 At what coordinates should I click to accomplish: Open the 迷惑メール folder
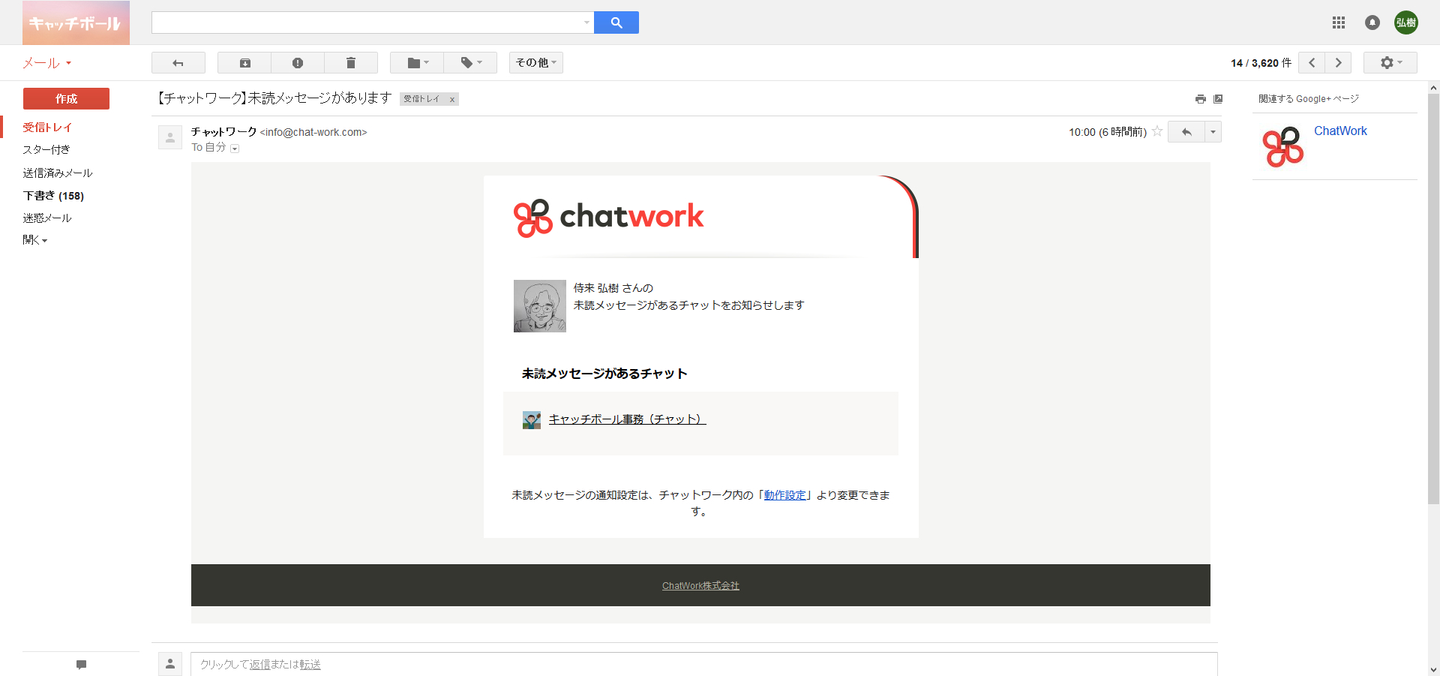[x=47, y=218]
